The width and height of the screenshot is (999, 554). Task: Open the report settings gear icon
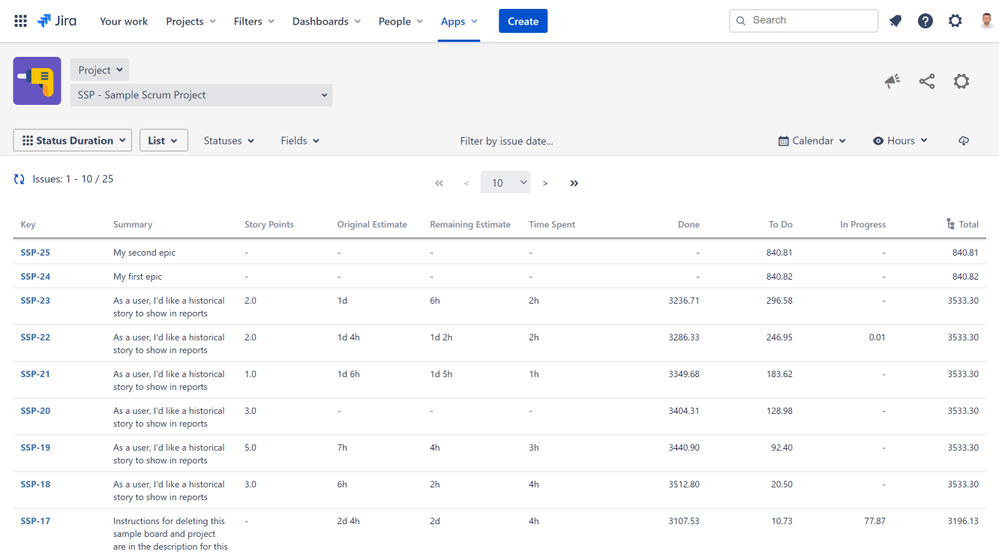(x=961, y=82)
